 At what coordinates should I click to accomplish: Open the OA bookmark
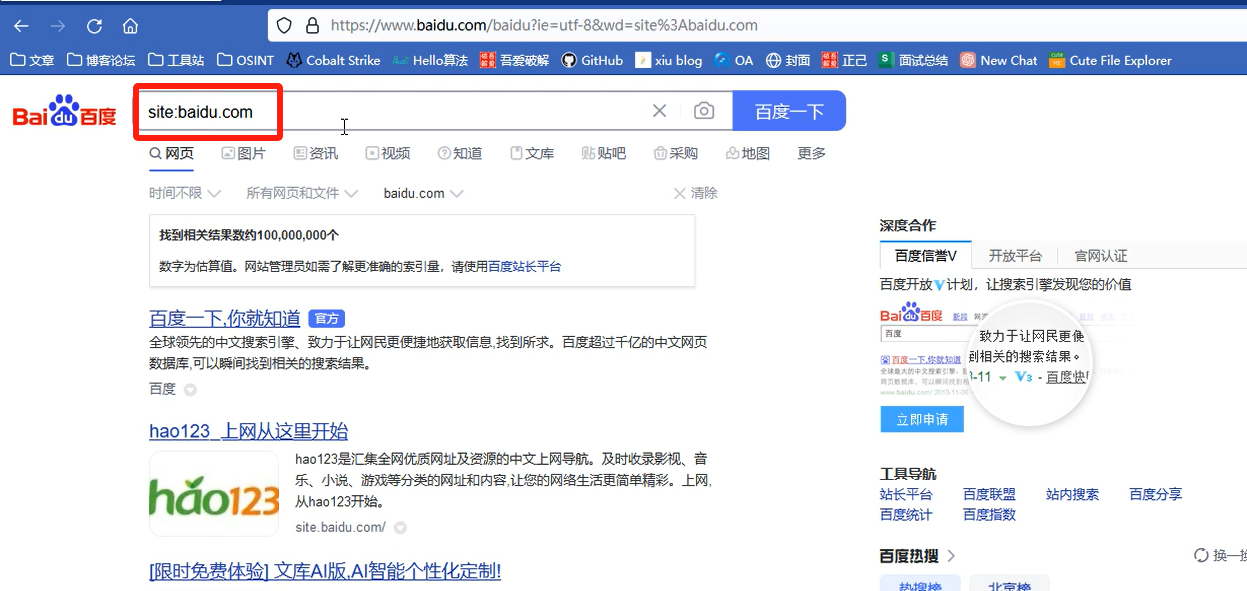pos(734,60)
